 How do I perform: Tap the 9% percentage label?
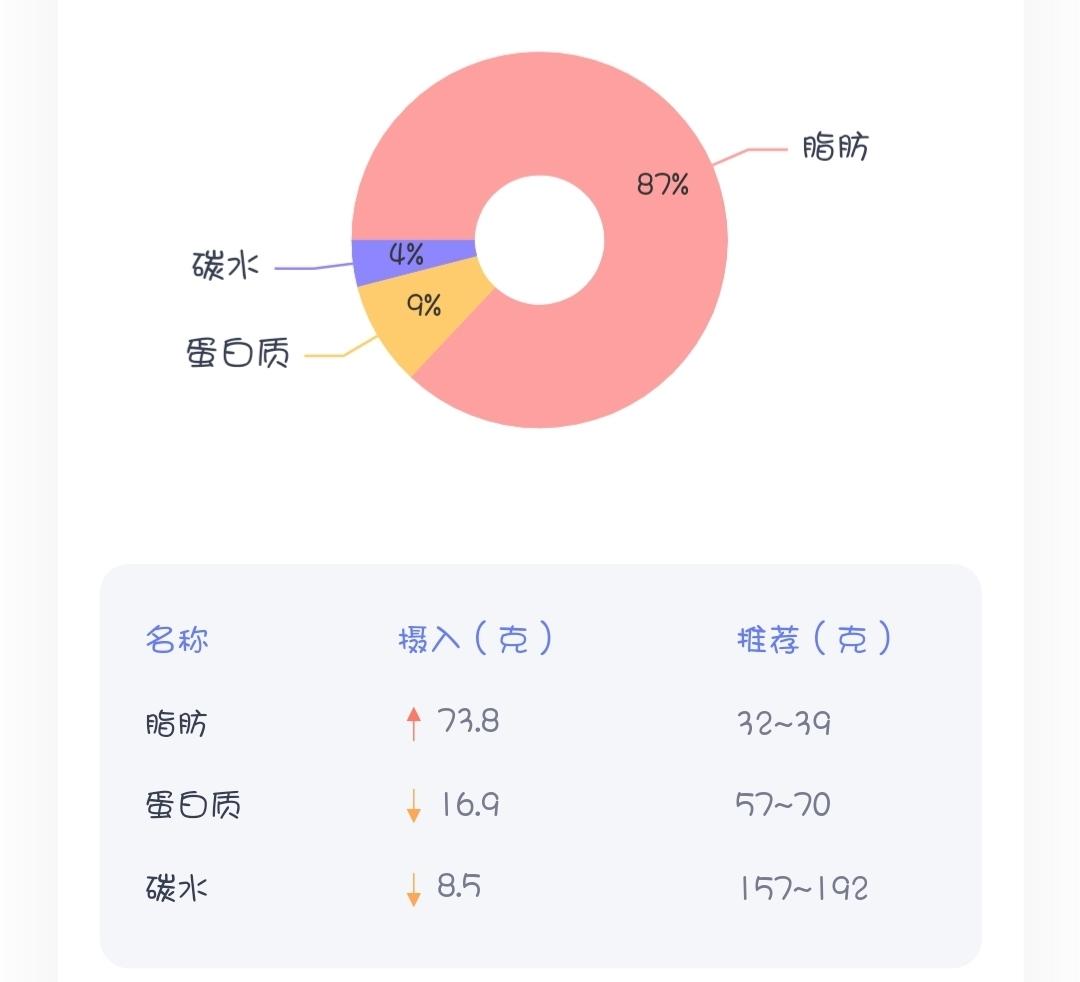click(x=425, y=303)
